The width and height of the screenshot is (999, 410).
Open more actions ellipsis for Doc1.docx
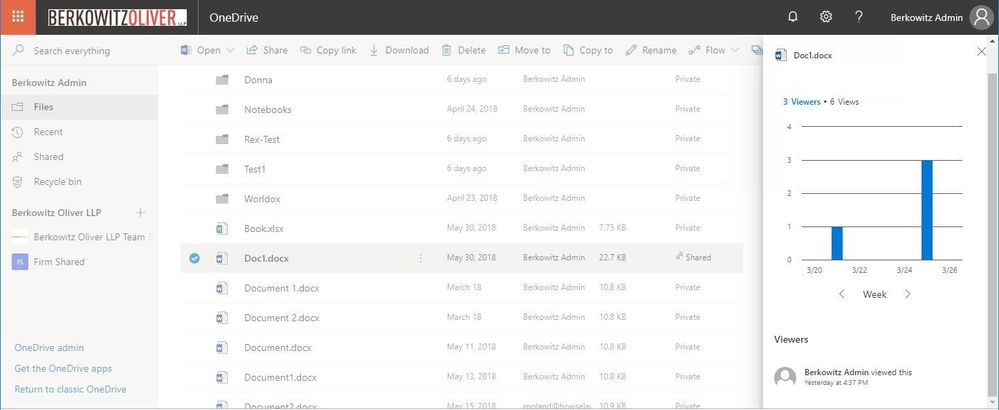click(420, 258)
